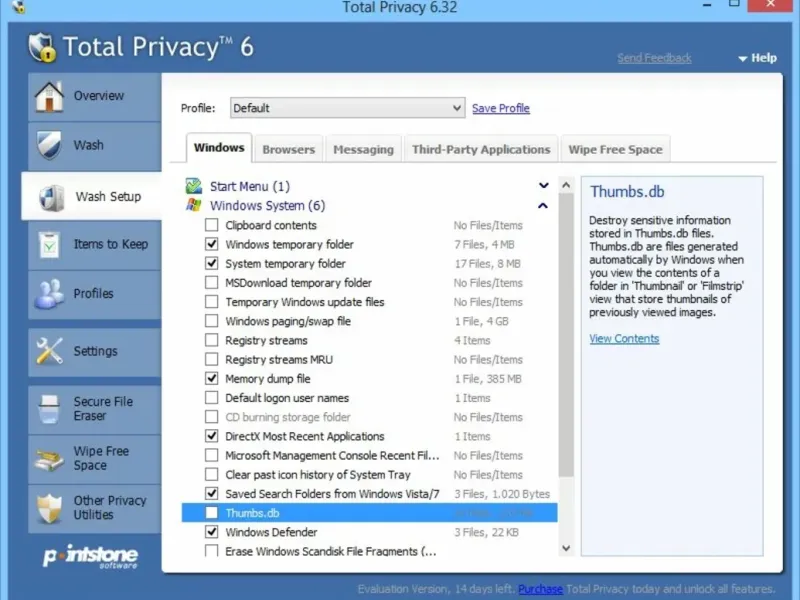Uncheck Windows Defender checkbox
Image resolution: width=800 pixels, height=600 pixels.
pyautogui.click(x=211, y=532)
